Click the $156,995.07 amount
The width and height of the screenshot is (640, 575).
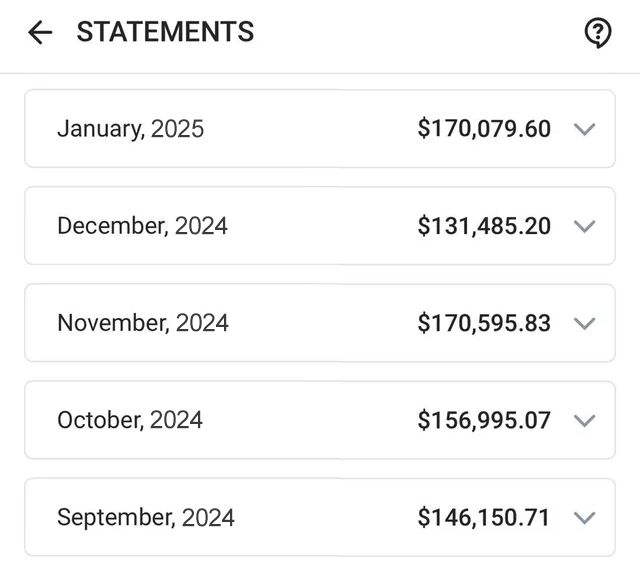point(484,420)
